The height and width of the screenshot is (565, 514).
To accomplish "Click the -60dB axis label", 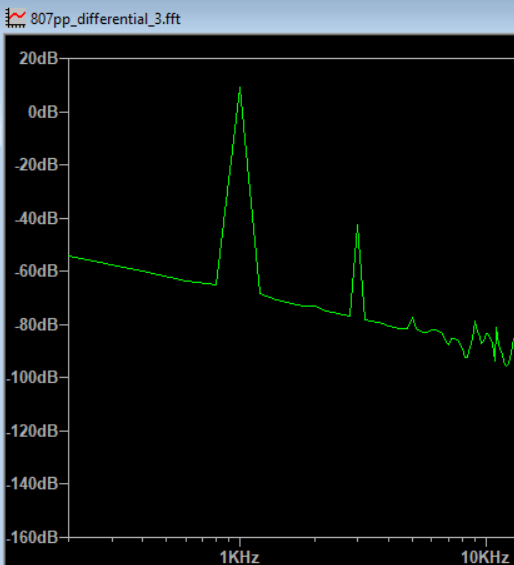I will (x=36, y=271).
